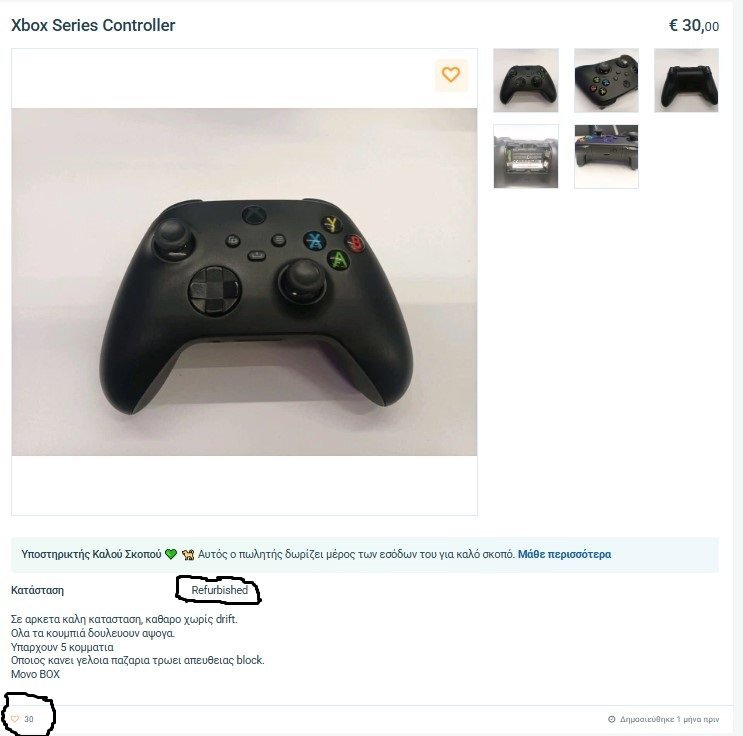Click the description line mentioning drift

pyautogui.click(x=124, y=619)
